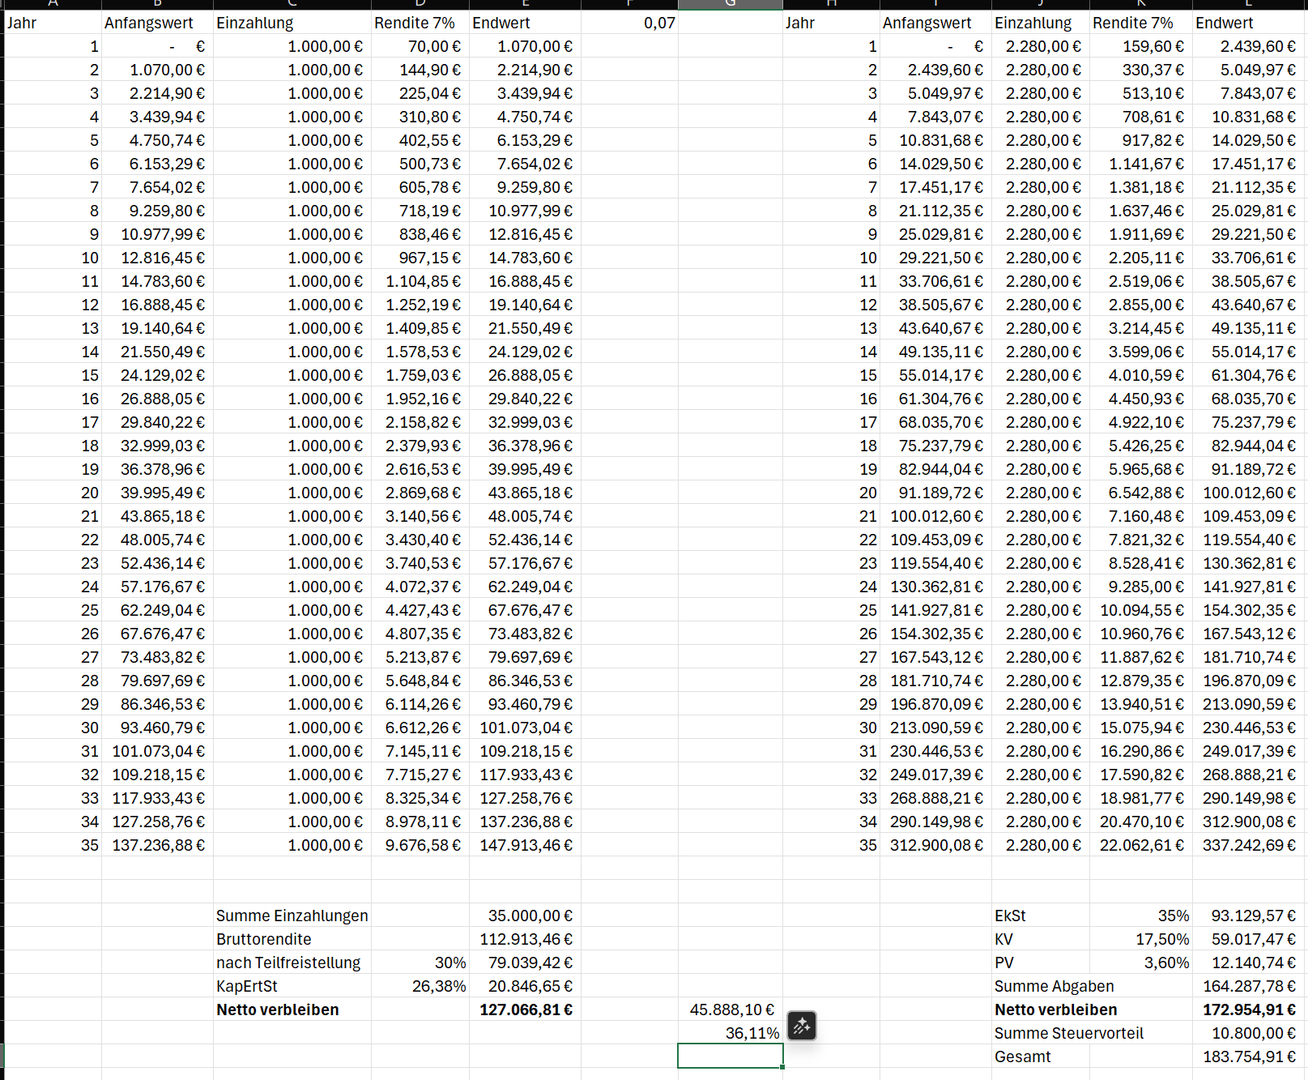The width and height of the screenshot is (1308, 1080).
Task: Click the bold 127.066,81 € net result cell
Action: (525, 1010)
